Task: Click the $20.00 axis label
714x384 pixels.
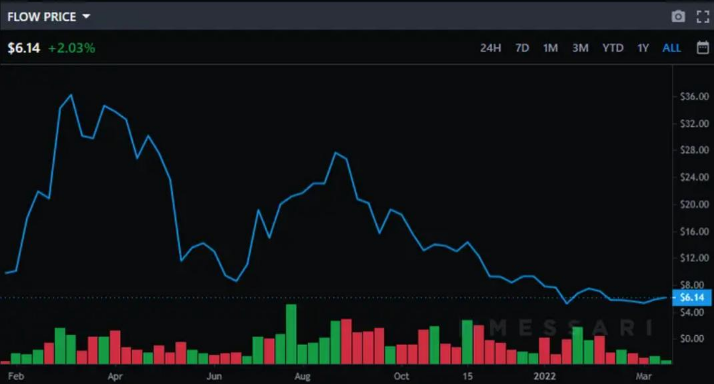Action: coord(694,204)
